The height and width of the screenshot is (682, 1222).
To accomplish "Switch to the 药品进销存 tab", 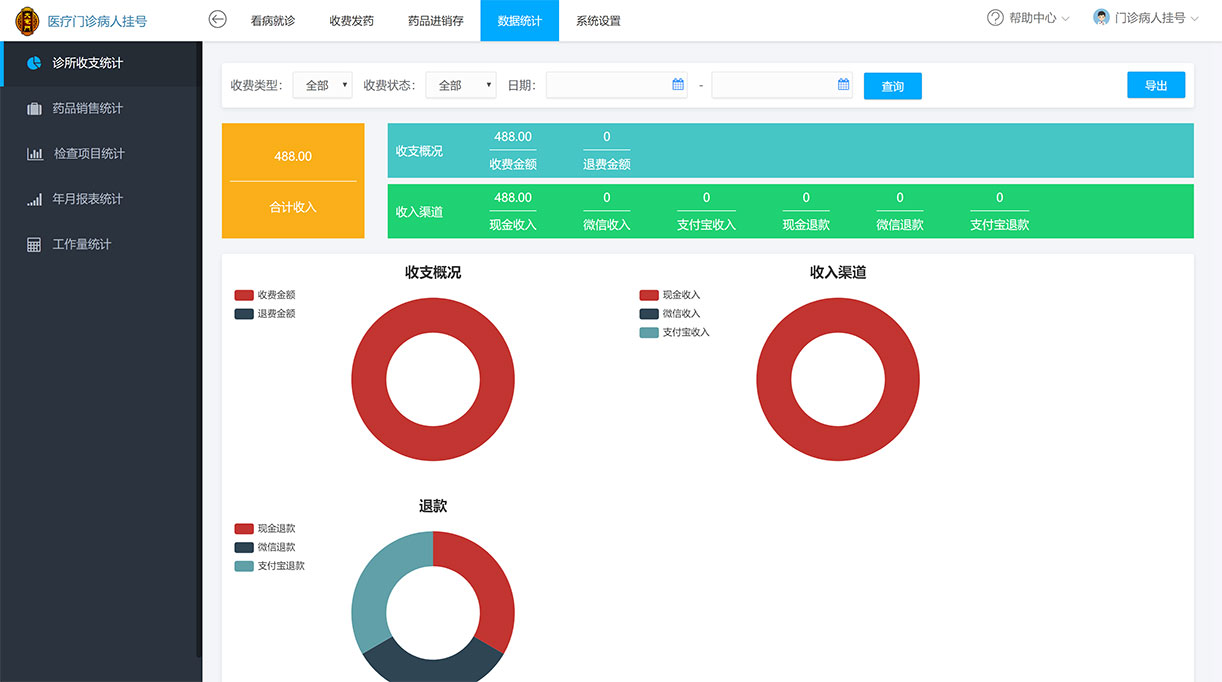I will coord(435,21).
